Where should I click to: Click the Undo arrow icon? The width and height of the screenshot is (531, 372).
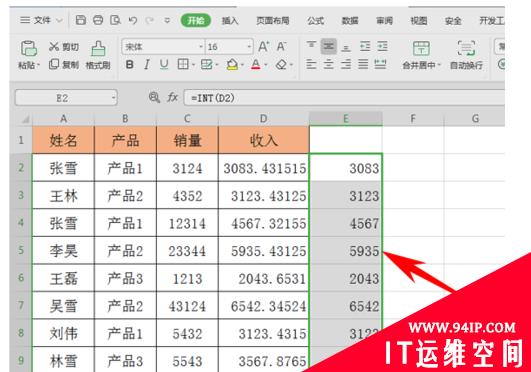point(133,21)
